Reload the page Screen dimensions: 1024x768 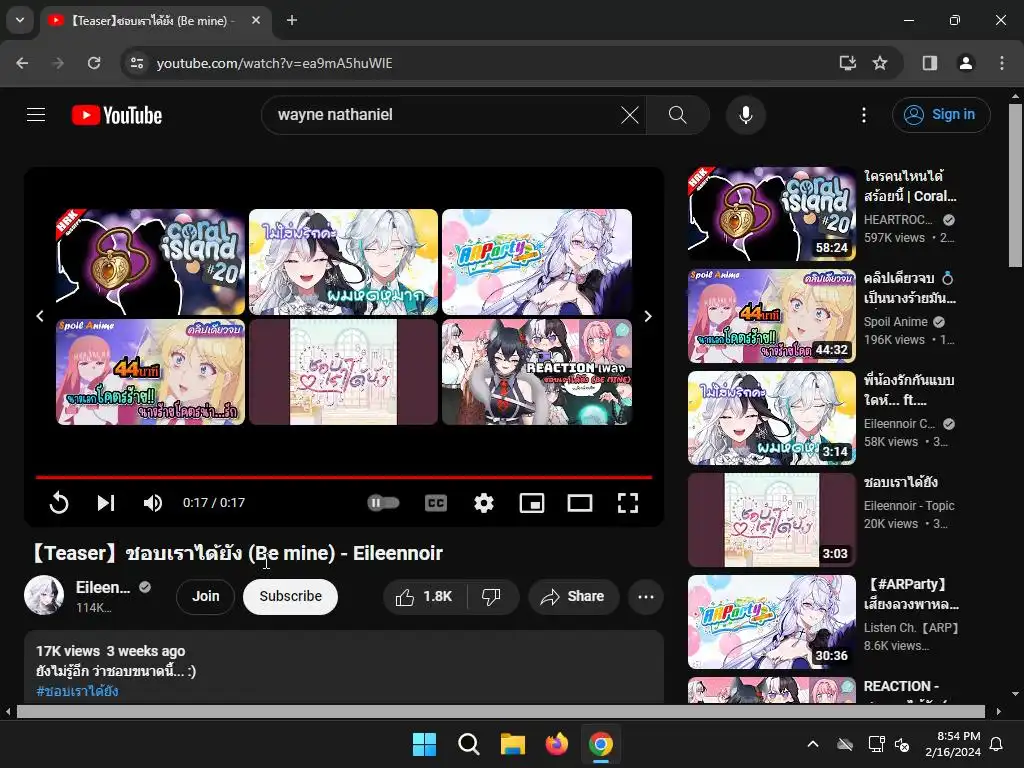pos(94,63)
